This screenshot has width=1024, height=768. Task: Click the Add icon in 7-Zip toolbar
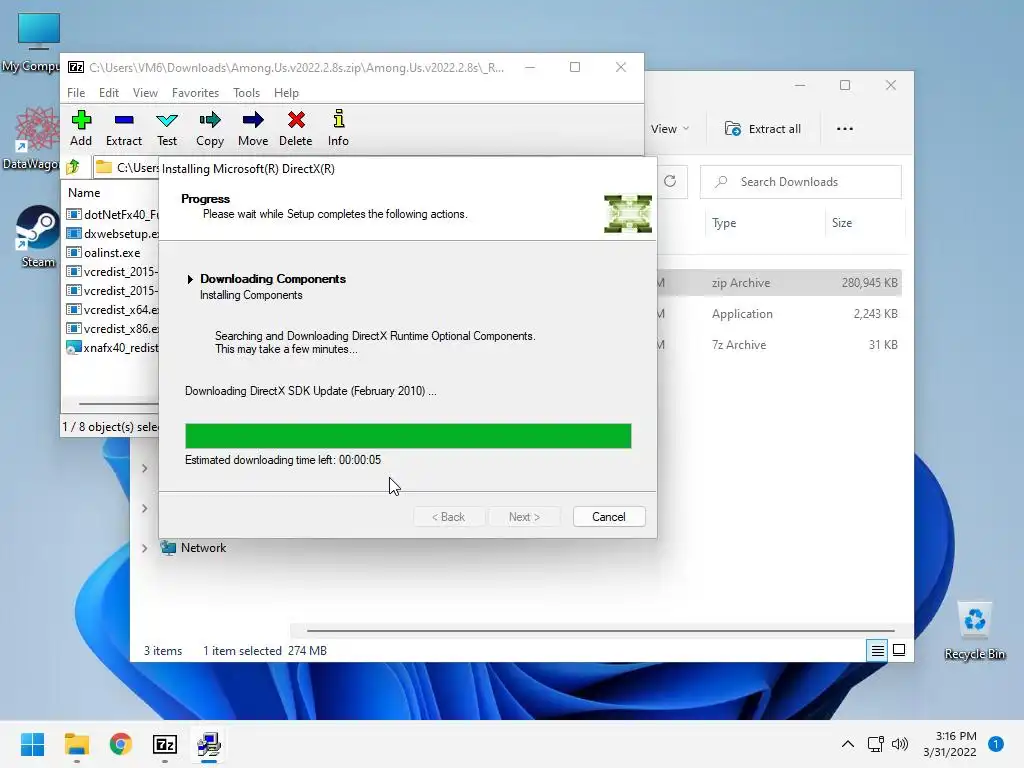pyautogui.click(x=81, y=128)
